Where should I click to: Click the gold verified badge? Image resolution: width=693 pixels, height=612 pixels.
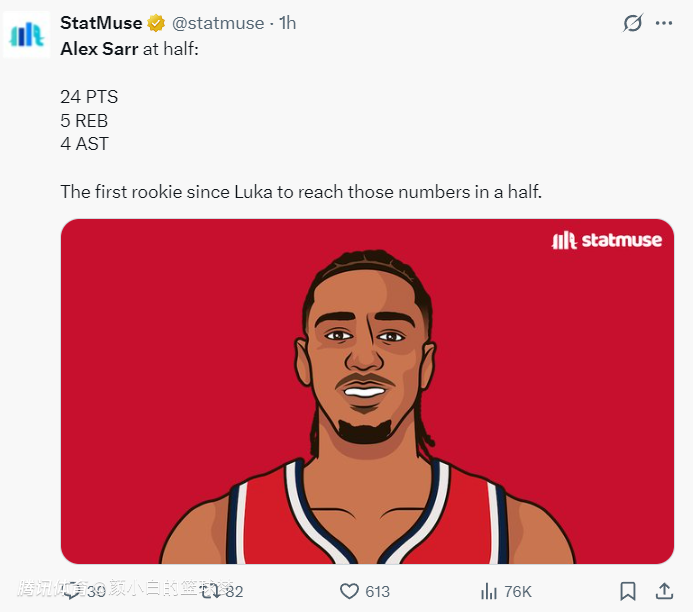pyautogui.click(x=157, y=23)
